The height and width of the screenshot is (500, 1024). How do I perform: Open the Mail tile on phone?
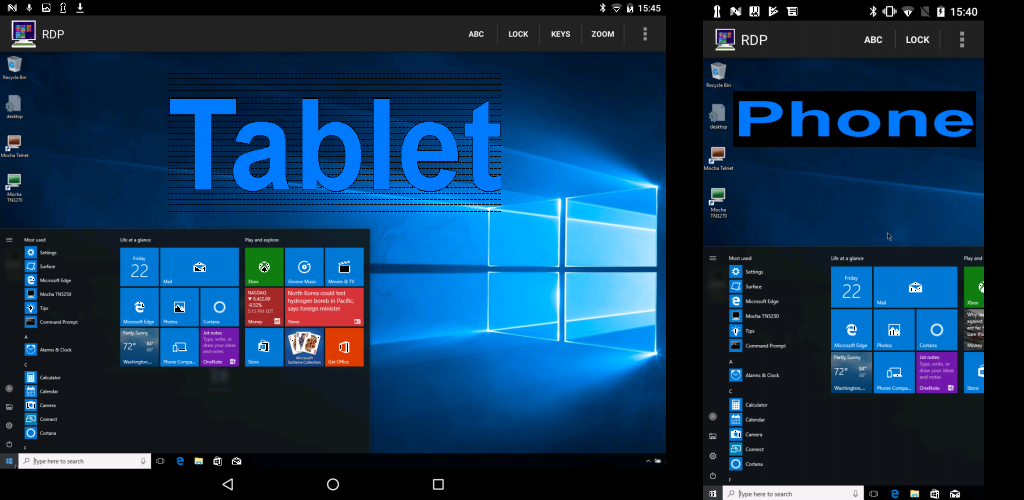click(x=915, y=287)
